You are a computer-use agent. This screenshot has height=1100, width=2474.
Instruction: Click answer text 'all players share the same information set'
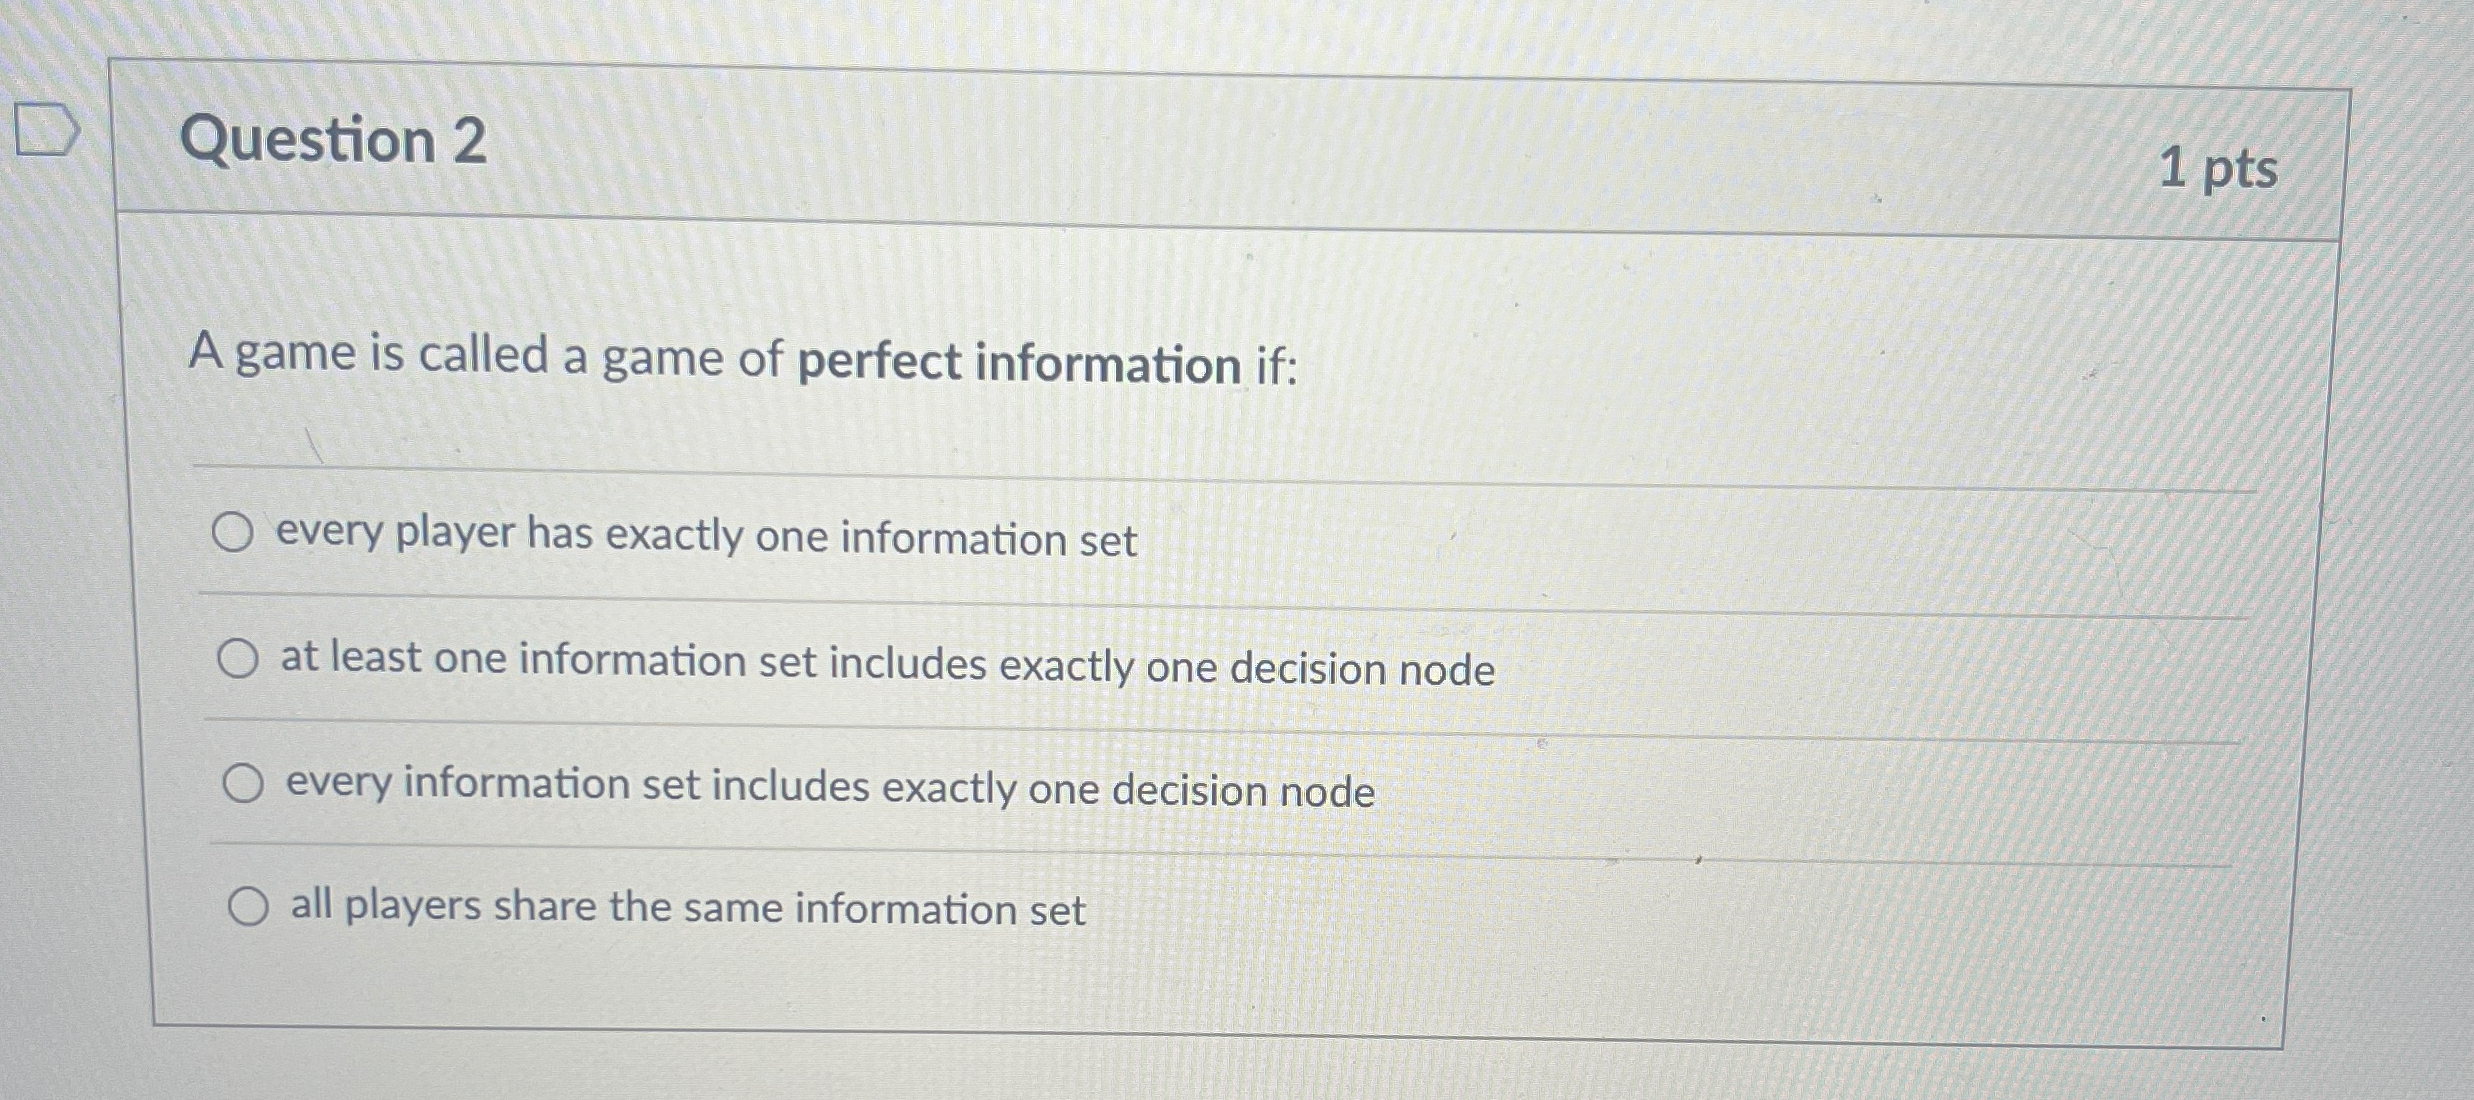click(x=688, y=908)
